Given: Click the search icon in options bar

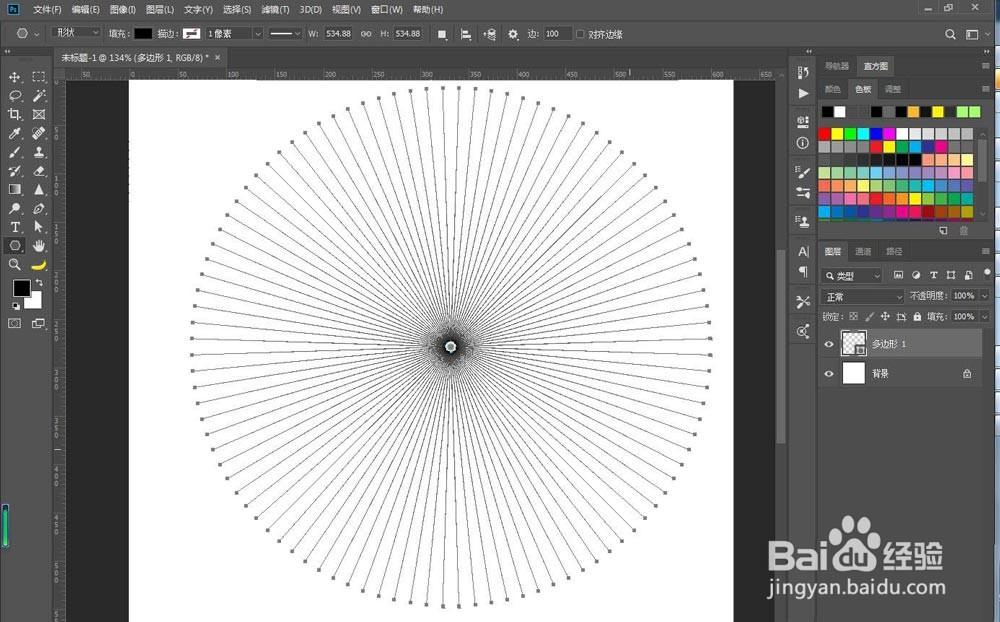Looking at the screenshot, I should tap(950, 34).
